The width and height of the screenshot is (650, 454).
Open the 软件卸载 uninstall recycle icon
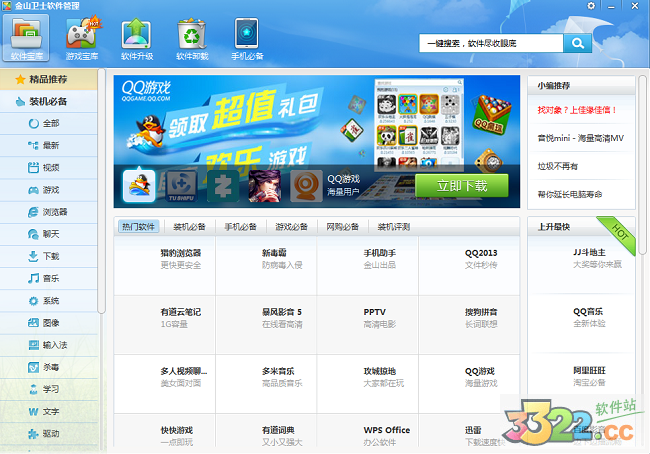(x=192, y=38)
